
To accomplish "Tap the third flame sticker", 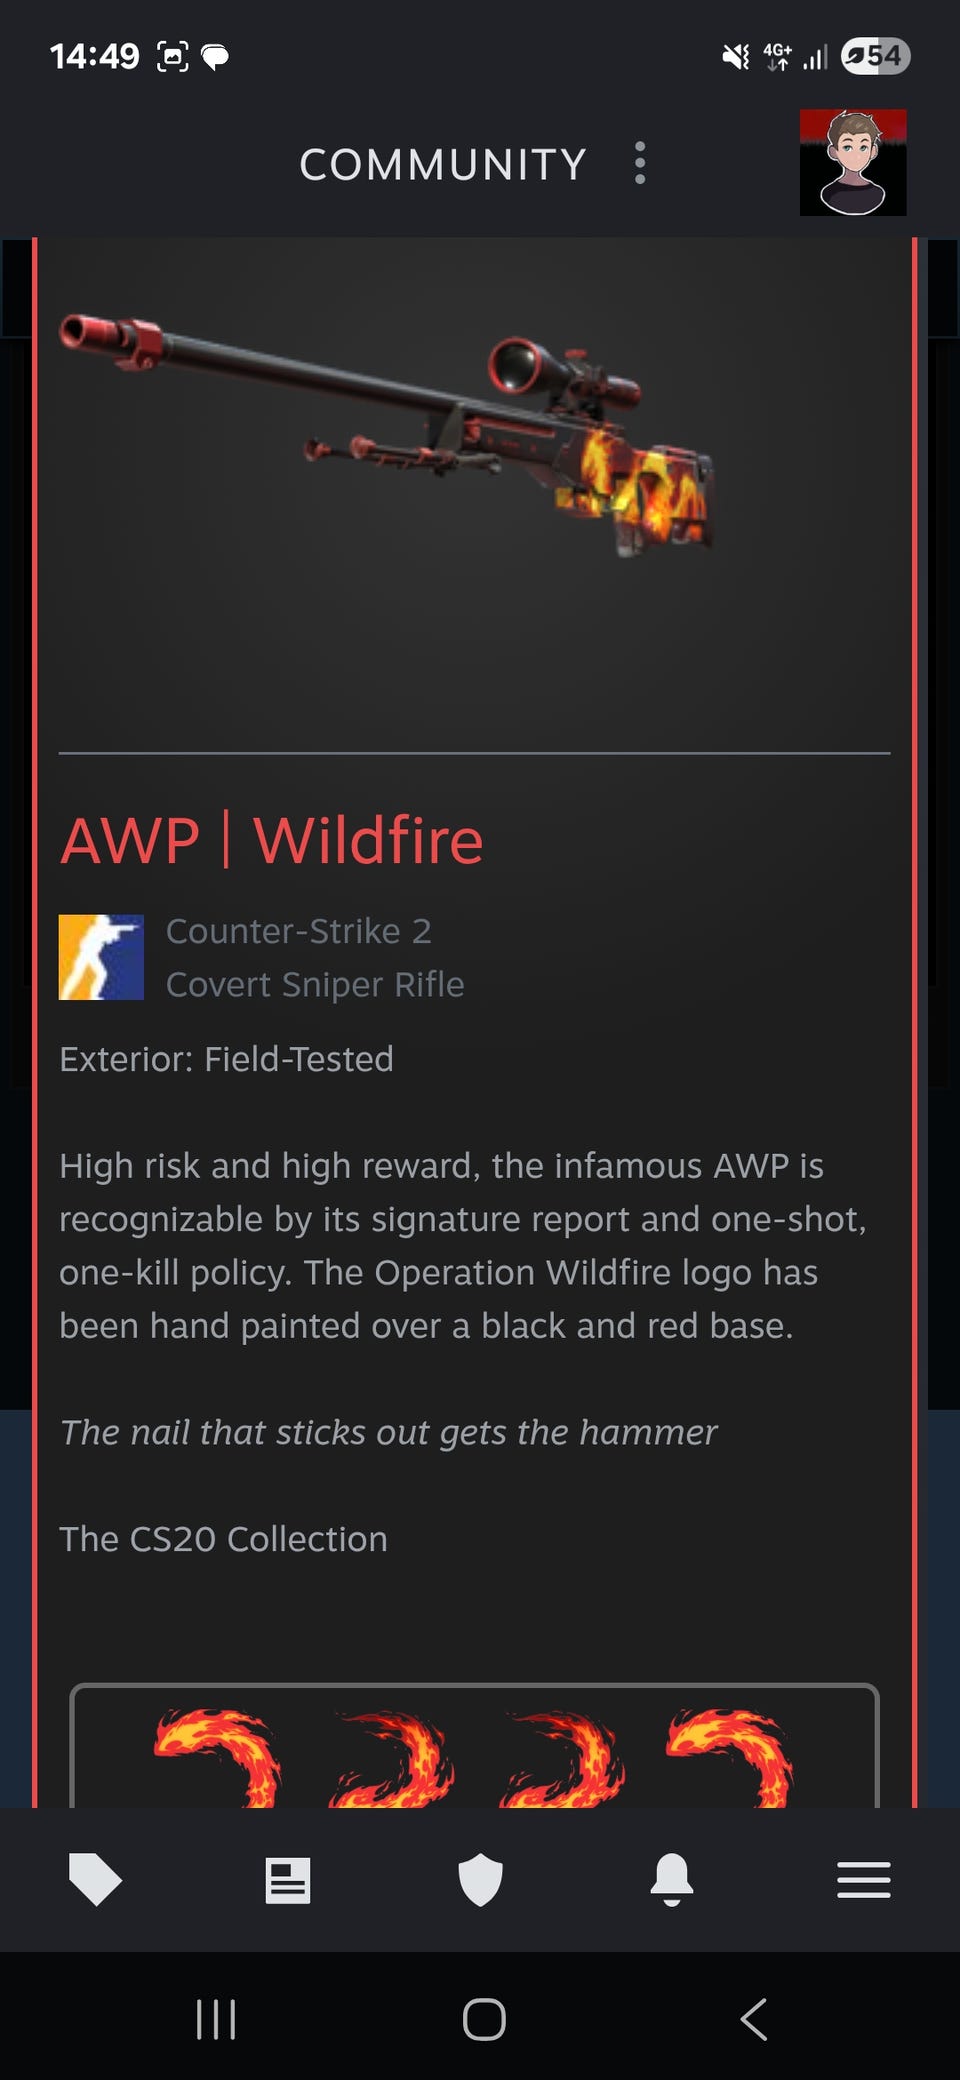I will click(x=562, y=1757).
